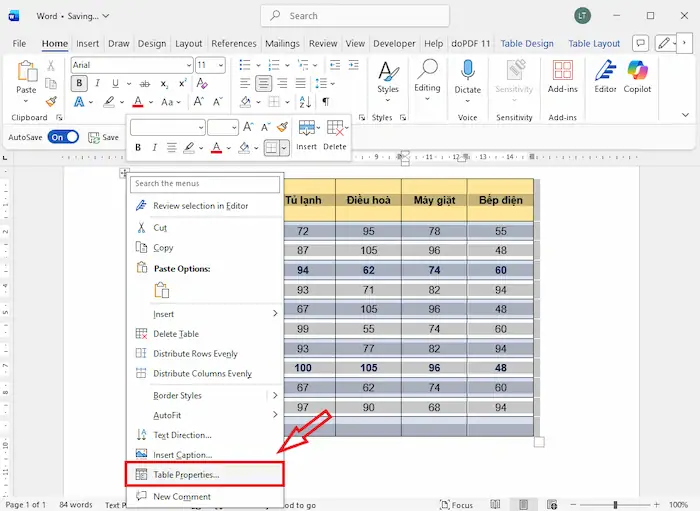Click the Paste clipboard icon in ribbon
This screenshot has height=511, width=700.
27,72
